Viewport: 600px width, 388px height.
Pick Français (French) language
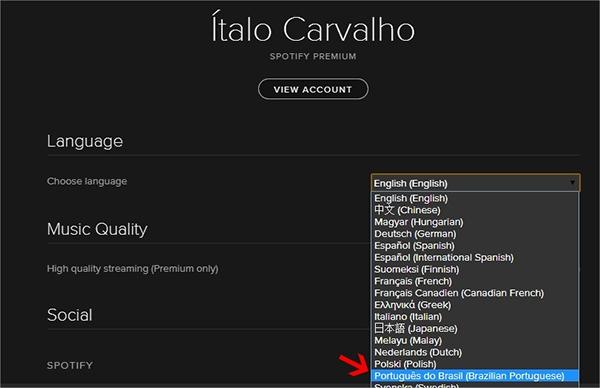click(x=474, y=281)
